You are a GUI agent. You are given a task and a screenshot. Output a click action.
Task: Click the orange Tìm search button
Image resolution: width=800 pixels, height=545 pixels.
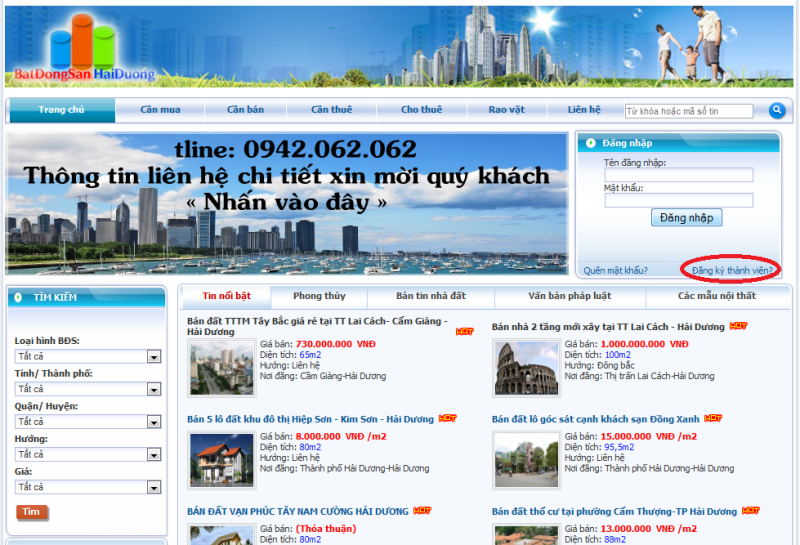[x=32, y=512]
